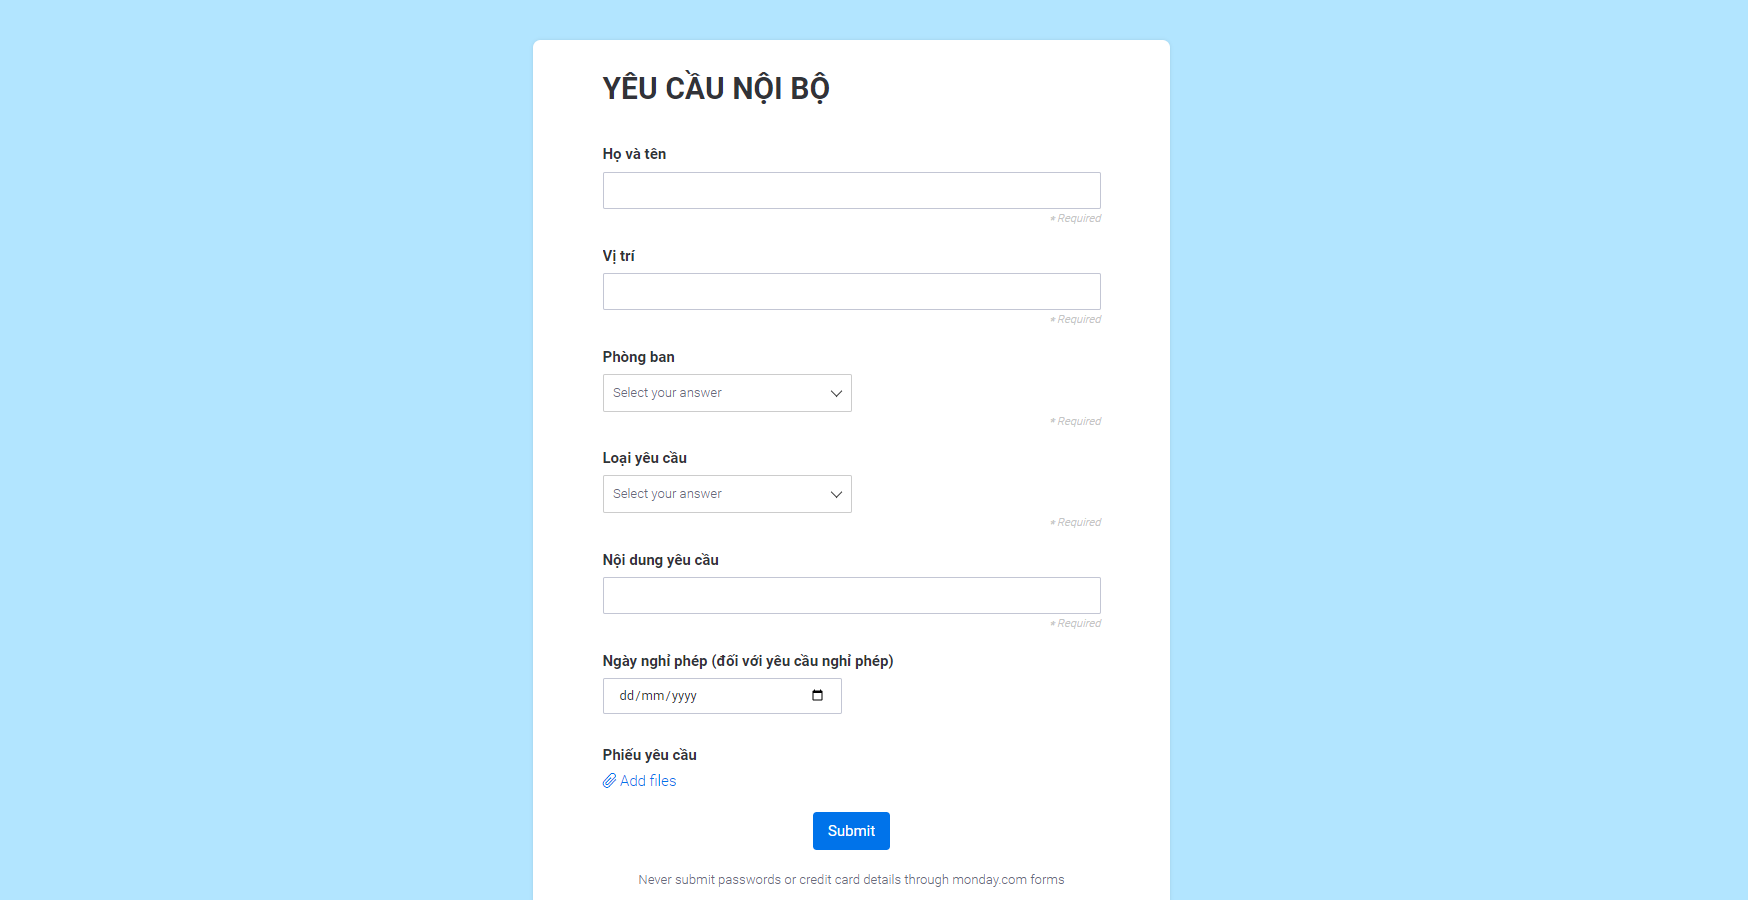Click the Add files link
Screen dimensions: 1748x900
point(648,781)
